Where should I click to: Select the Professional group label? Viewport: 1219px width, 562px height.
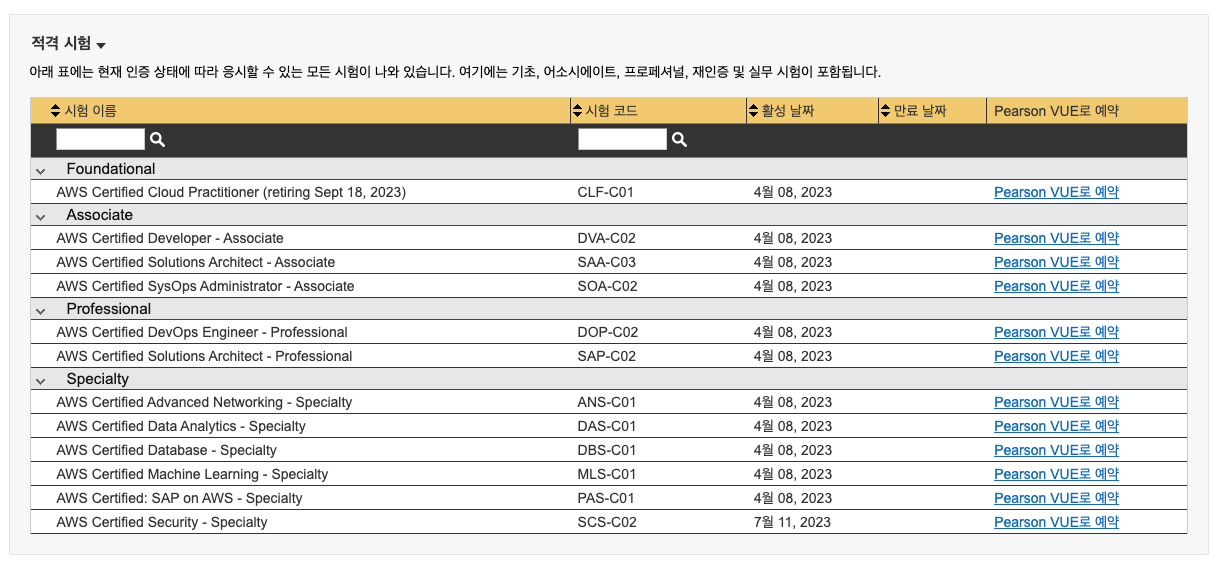[x=109, y=309]
